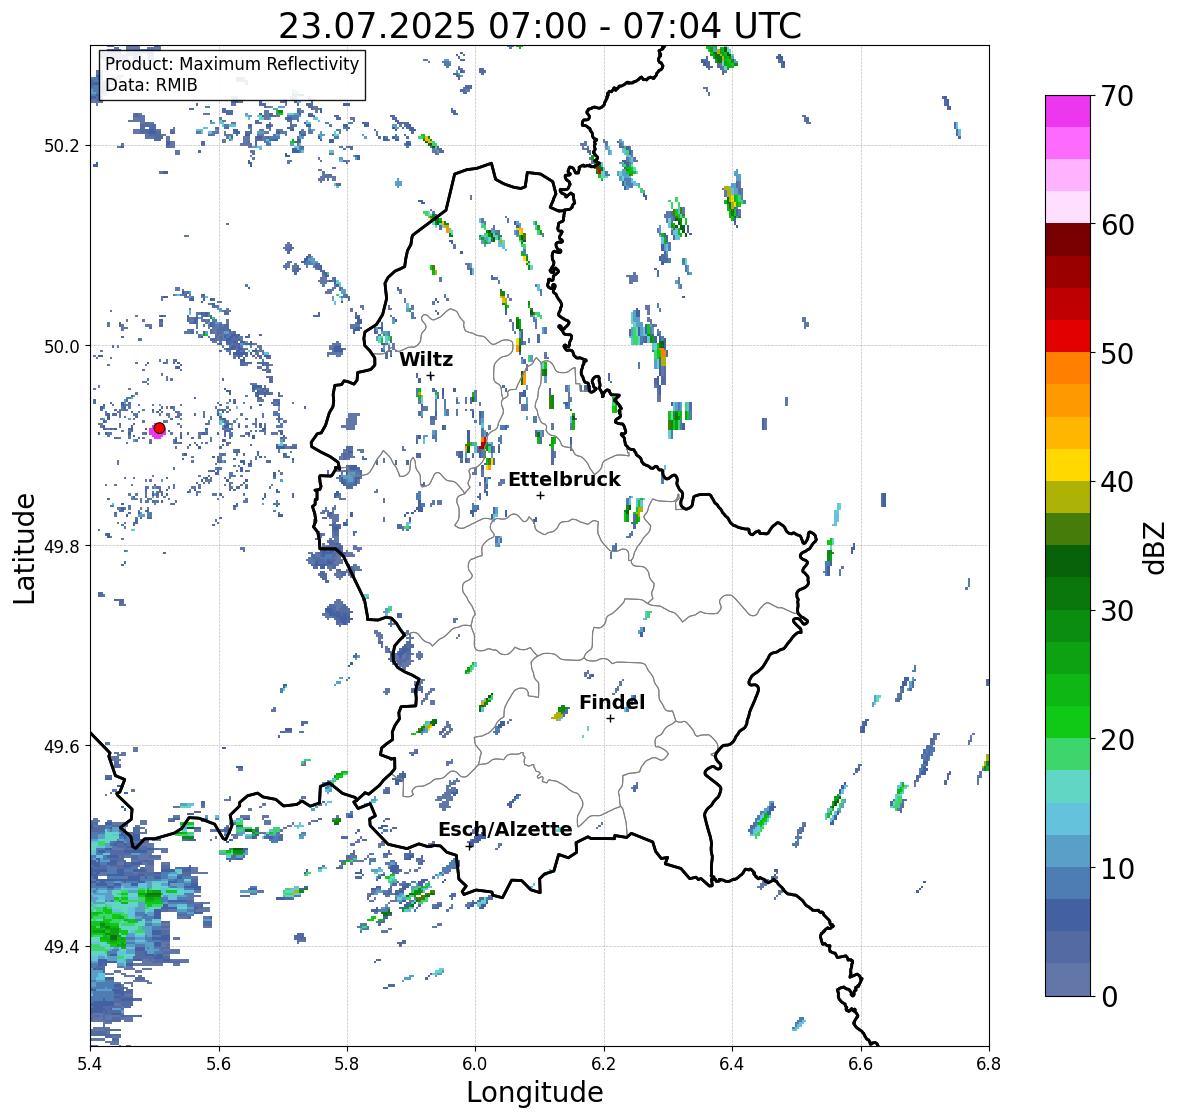Click the Longitude axis title
Image resolution: width=1179 pixels, height=1117 pixels.
[x=535, y=1092]
